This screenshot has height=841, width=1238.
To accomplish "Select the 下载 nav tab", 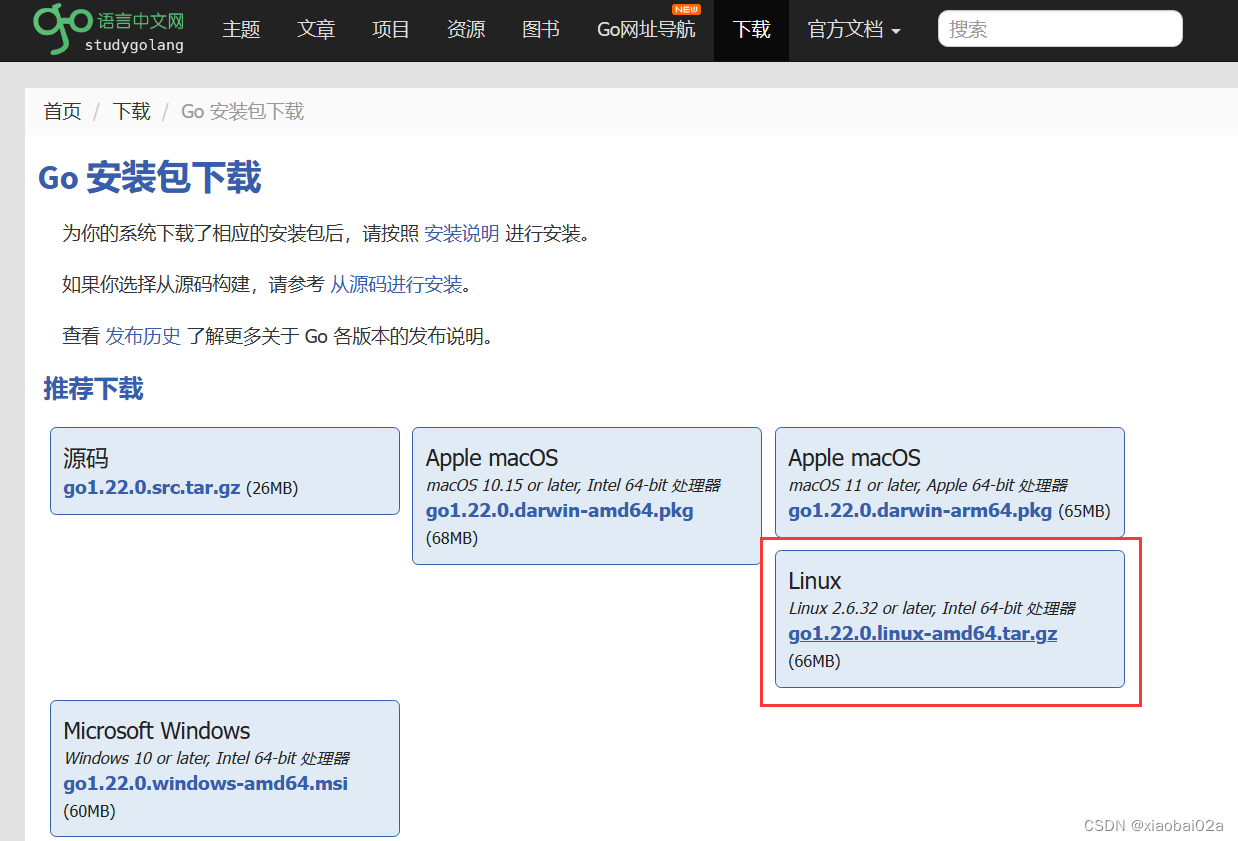I will tap(751, 30).
